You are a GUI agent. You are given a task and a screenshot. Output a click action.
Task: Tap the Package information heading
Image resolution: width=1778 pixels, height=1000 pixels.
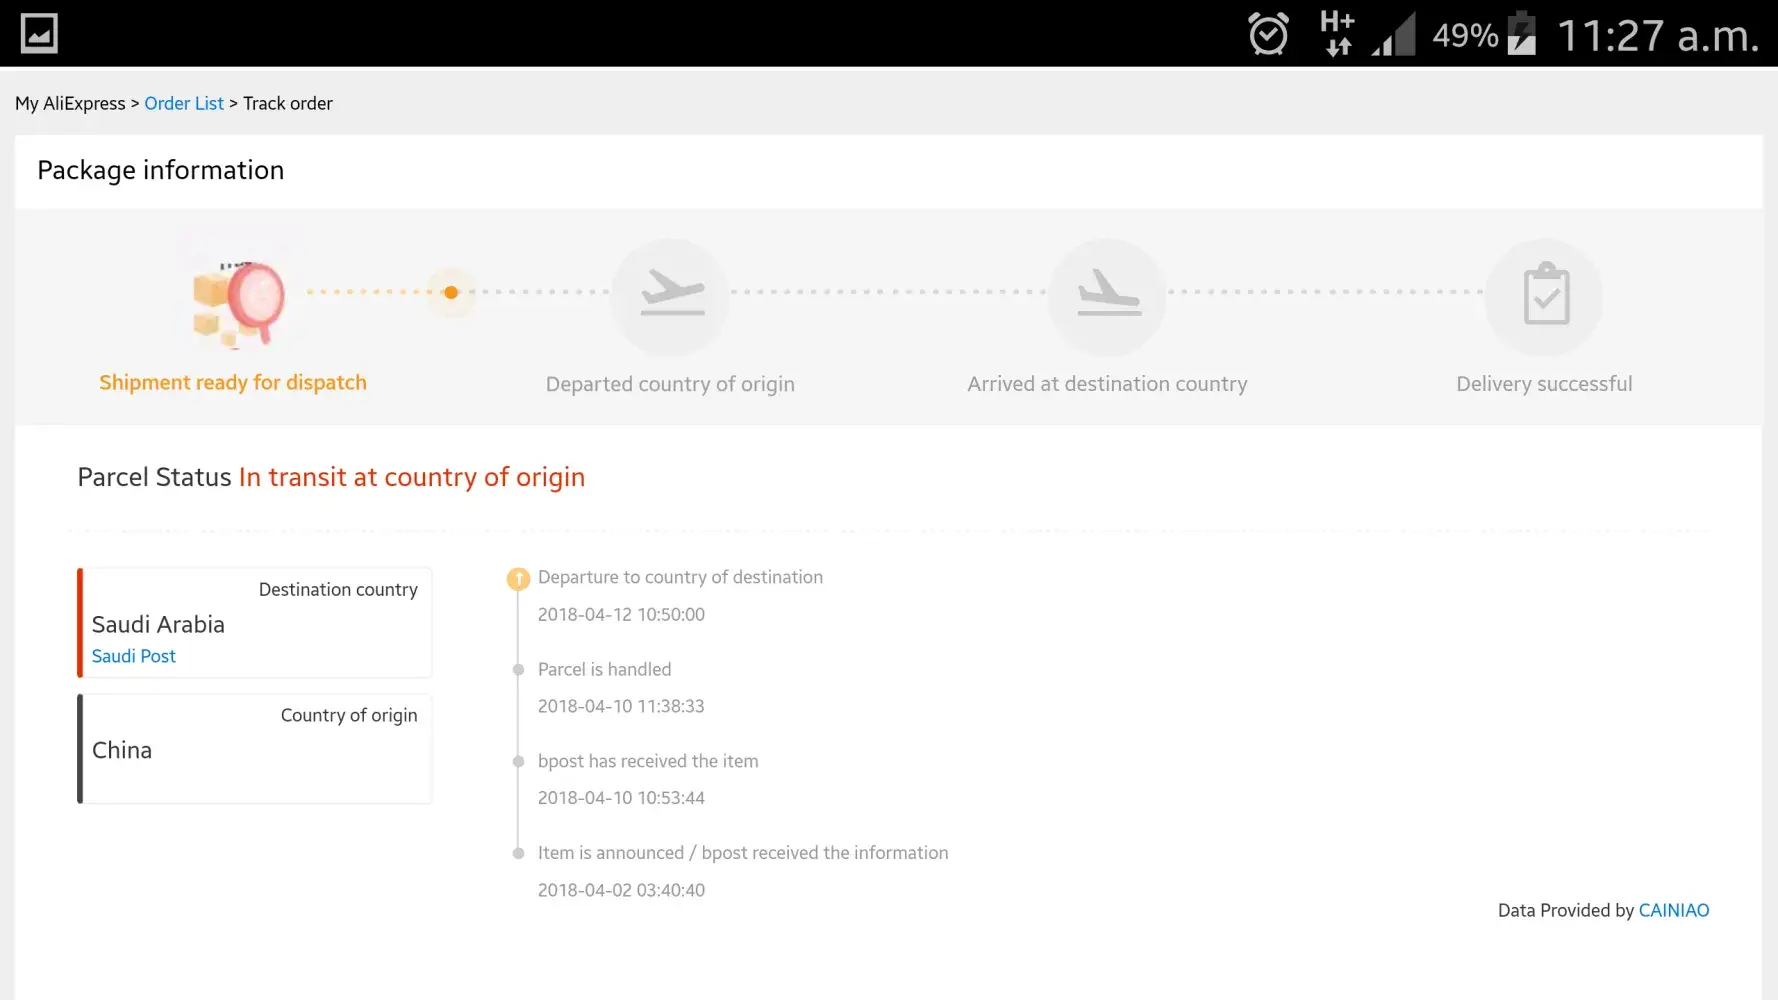tap(161, 170)
